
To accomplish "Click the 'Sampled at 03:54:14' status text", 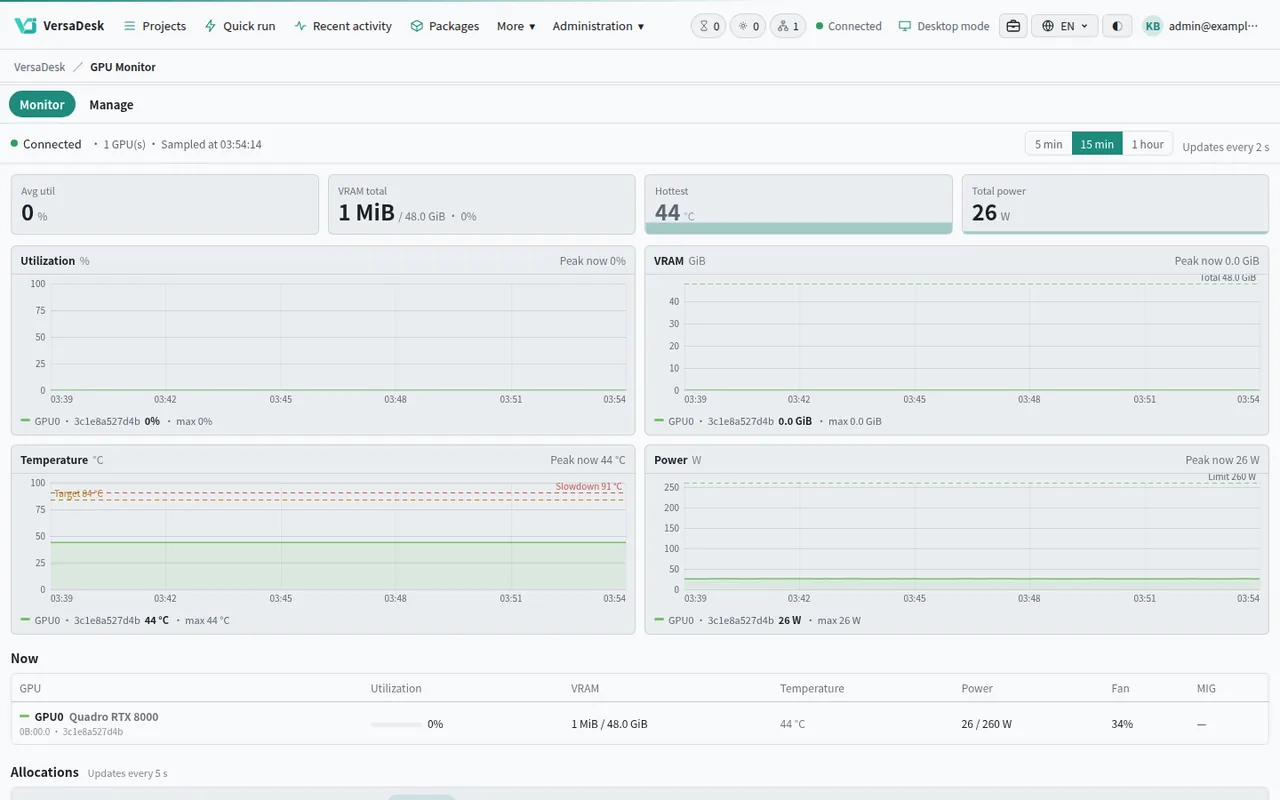I will (x=211, y=144).
